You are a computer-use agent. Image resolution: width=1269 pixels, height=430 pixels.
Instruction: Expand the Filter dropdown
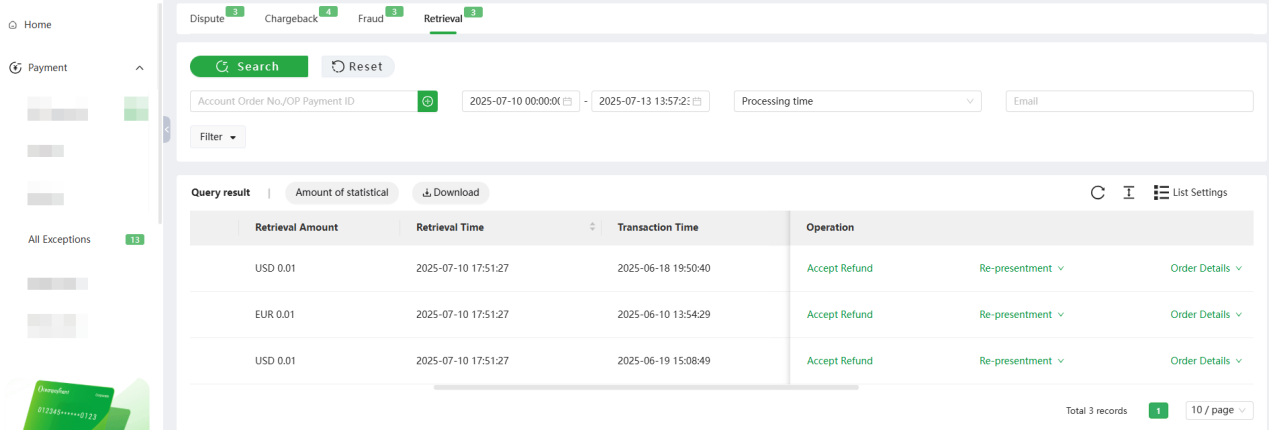(218, 137)
